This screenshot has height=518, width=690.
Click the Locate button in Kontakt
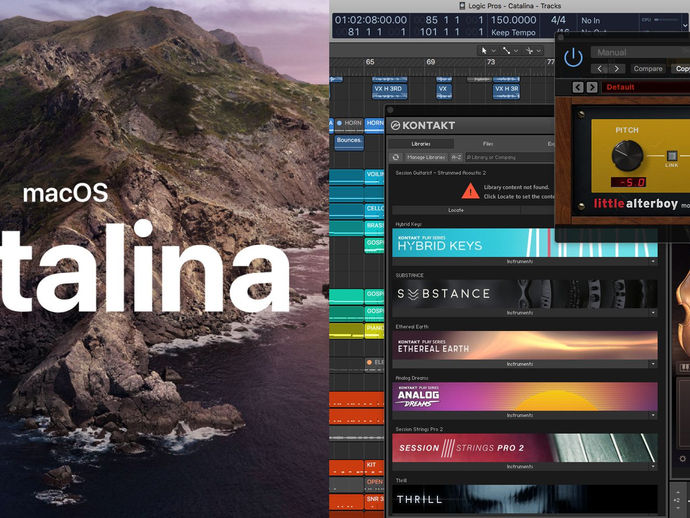[x=456, y=210]
